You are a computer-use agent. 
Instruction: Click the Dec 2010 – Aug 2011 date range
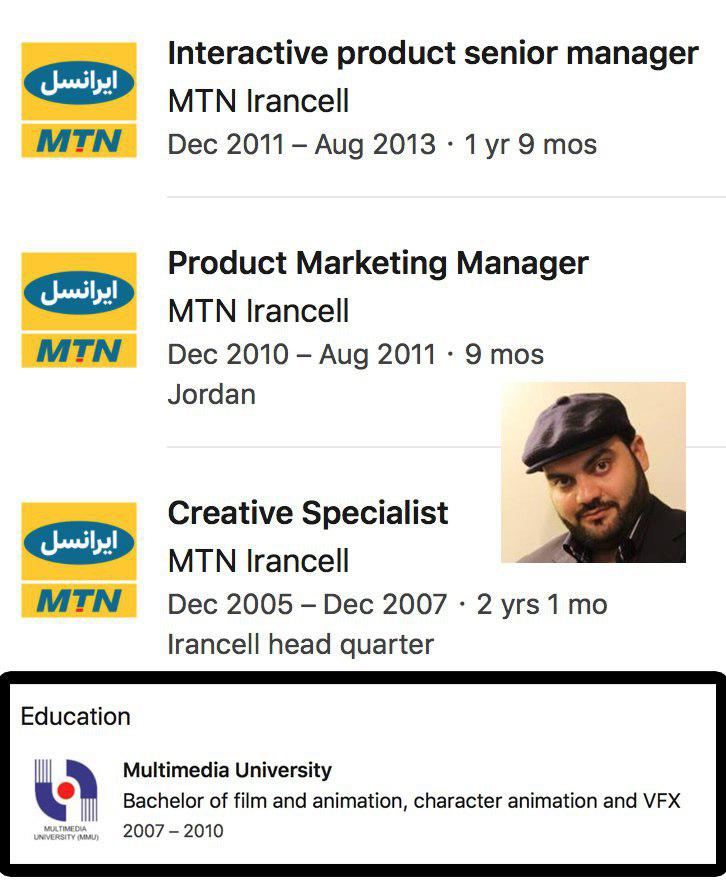pos(301,354)
